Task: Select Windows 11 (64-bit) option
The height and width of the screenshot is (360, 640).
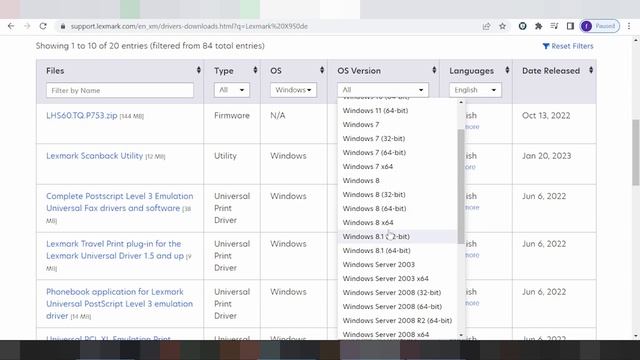Action: click(397, 111)
